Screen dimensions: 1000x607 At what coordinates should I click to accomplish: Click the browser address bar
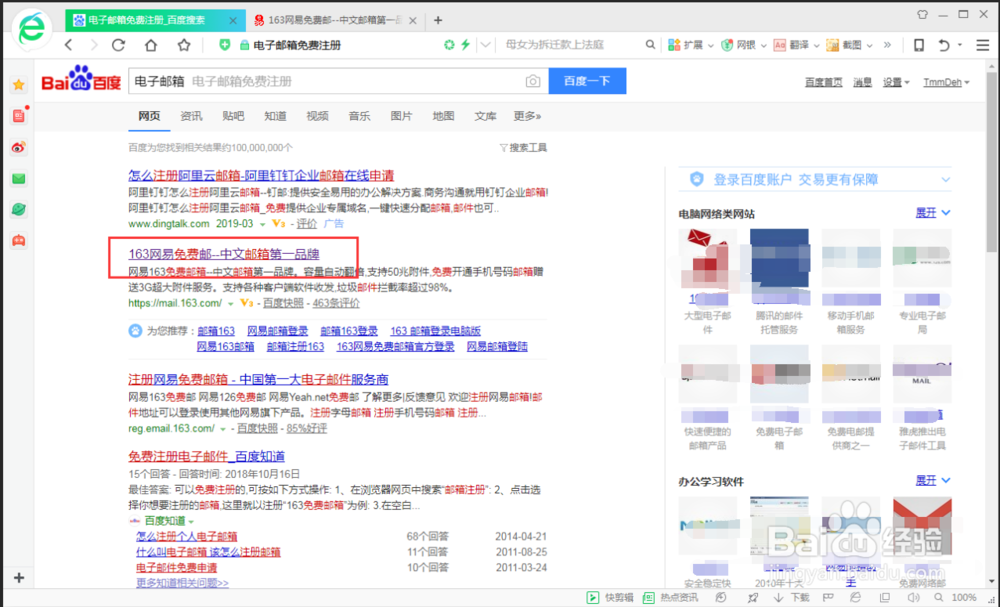point(344,45)
